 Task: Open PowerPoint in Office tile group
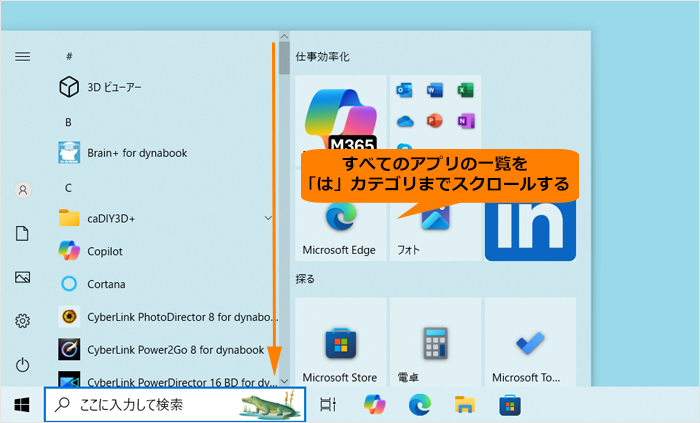pos(435,120)
